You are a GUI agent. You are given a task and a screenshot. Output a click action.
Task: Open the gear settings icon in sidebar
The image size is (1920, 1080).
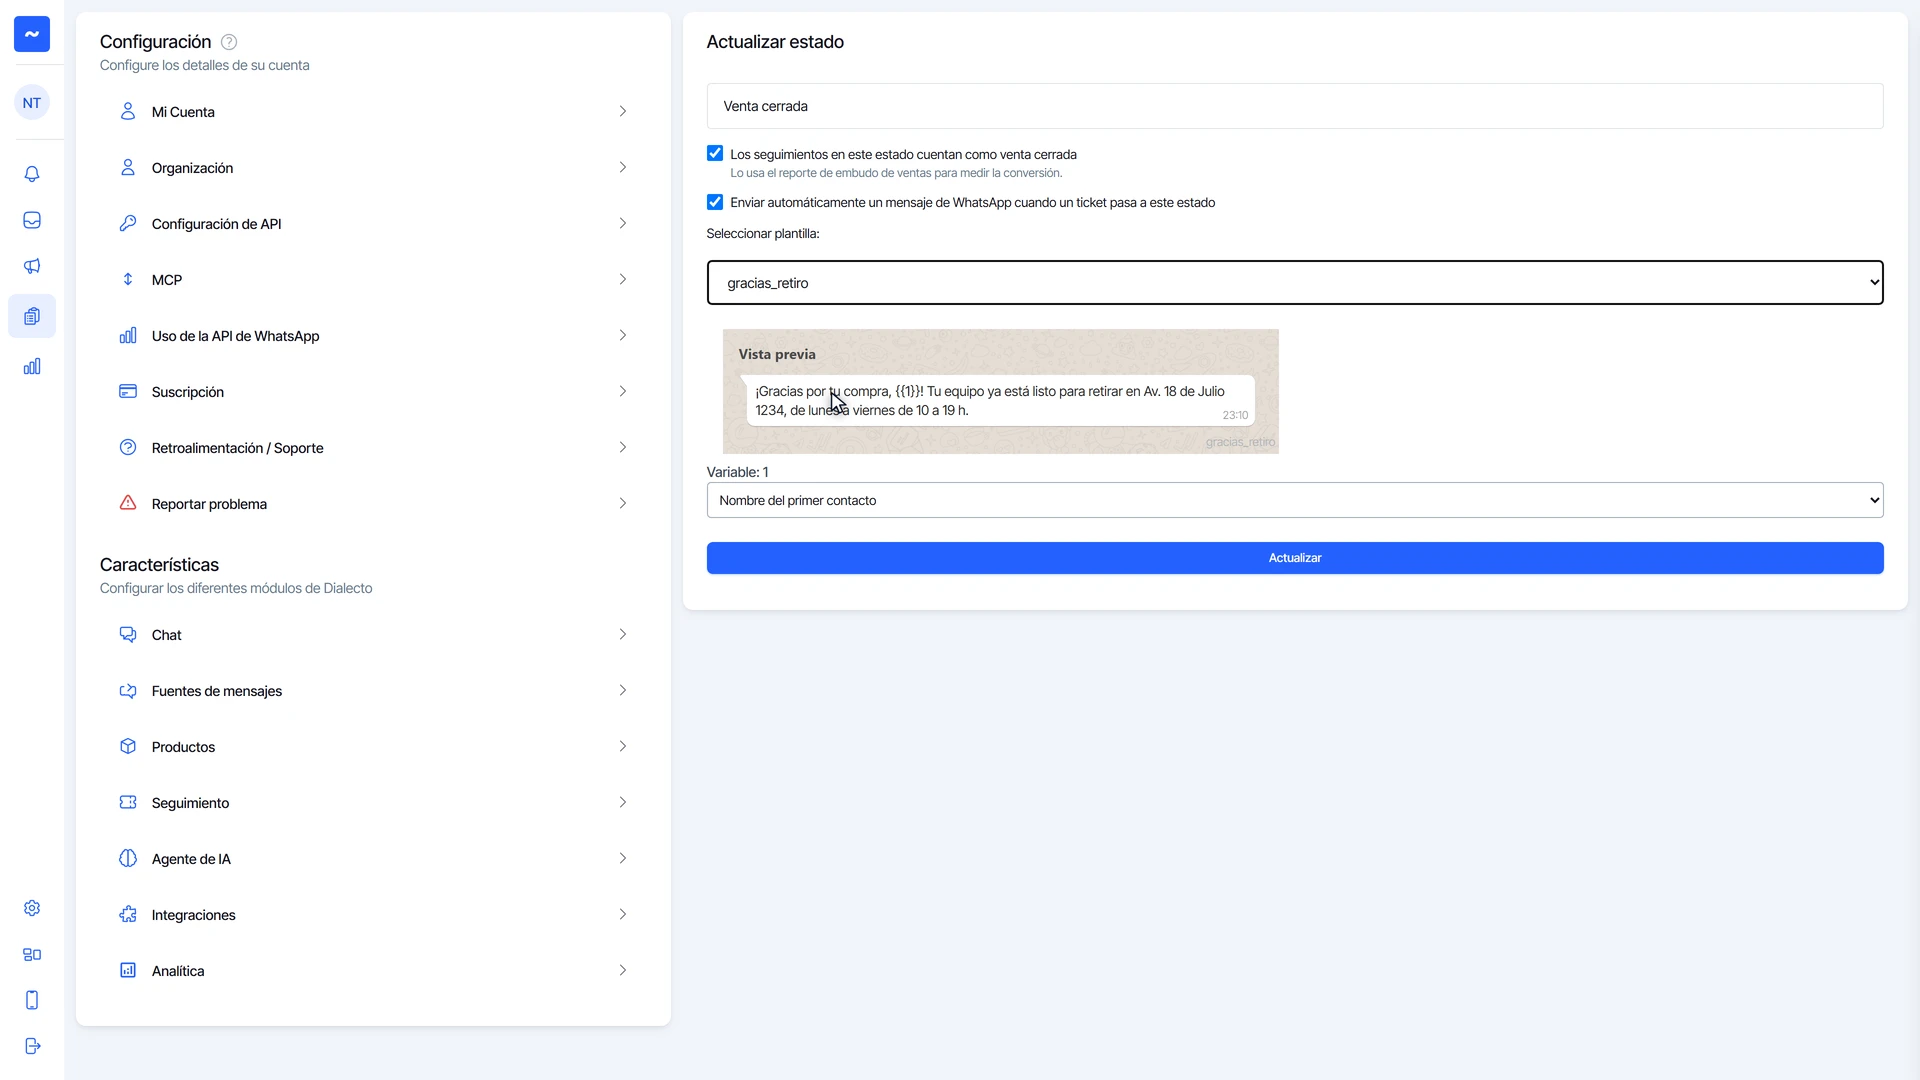pos(32,908)
